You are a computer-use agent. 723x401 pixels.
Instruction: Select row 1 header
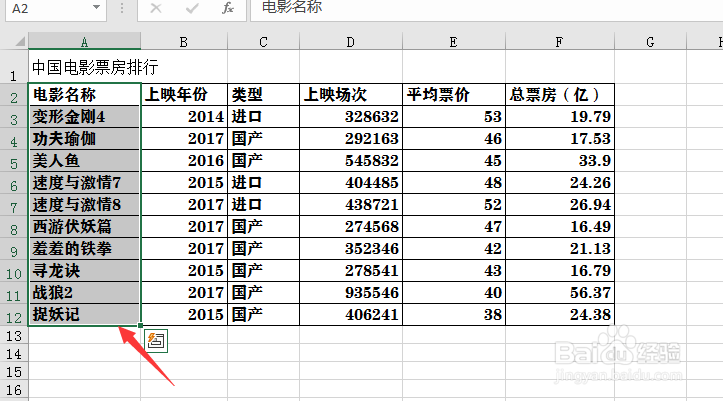[14, 67]
